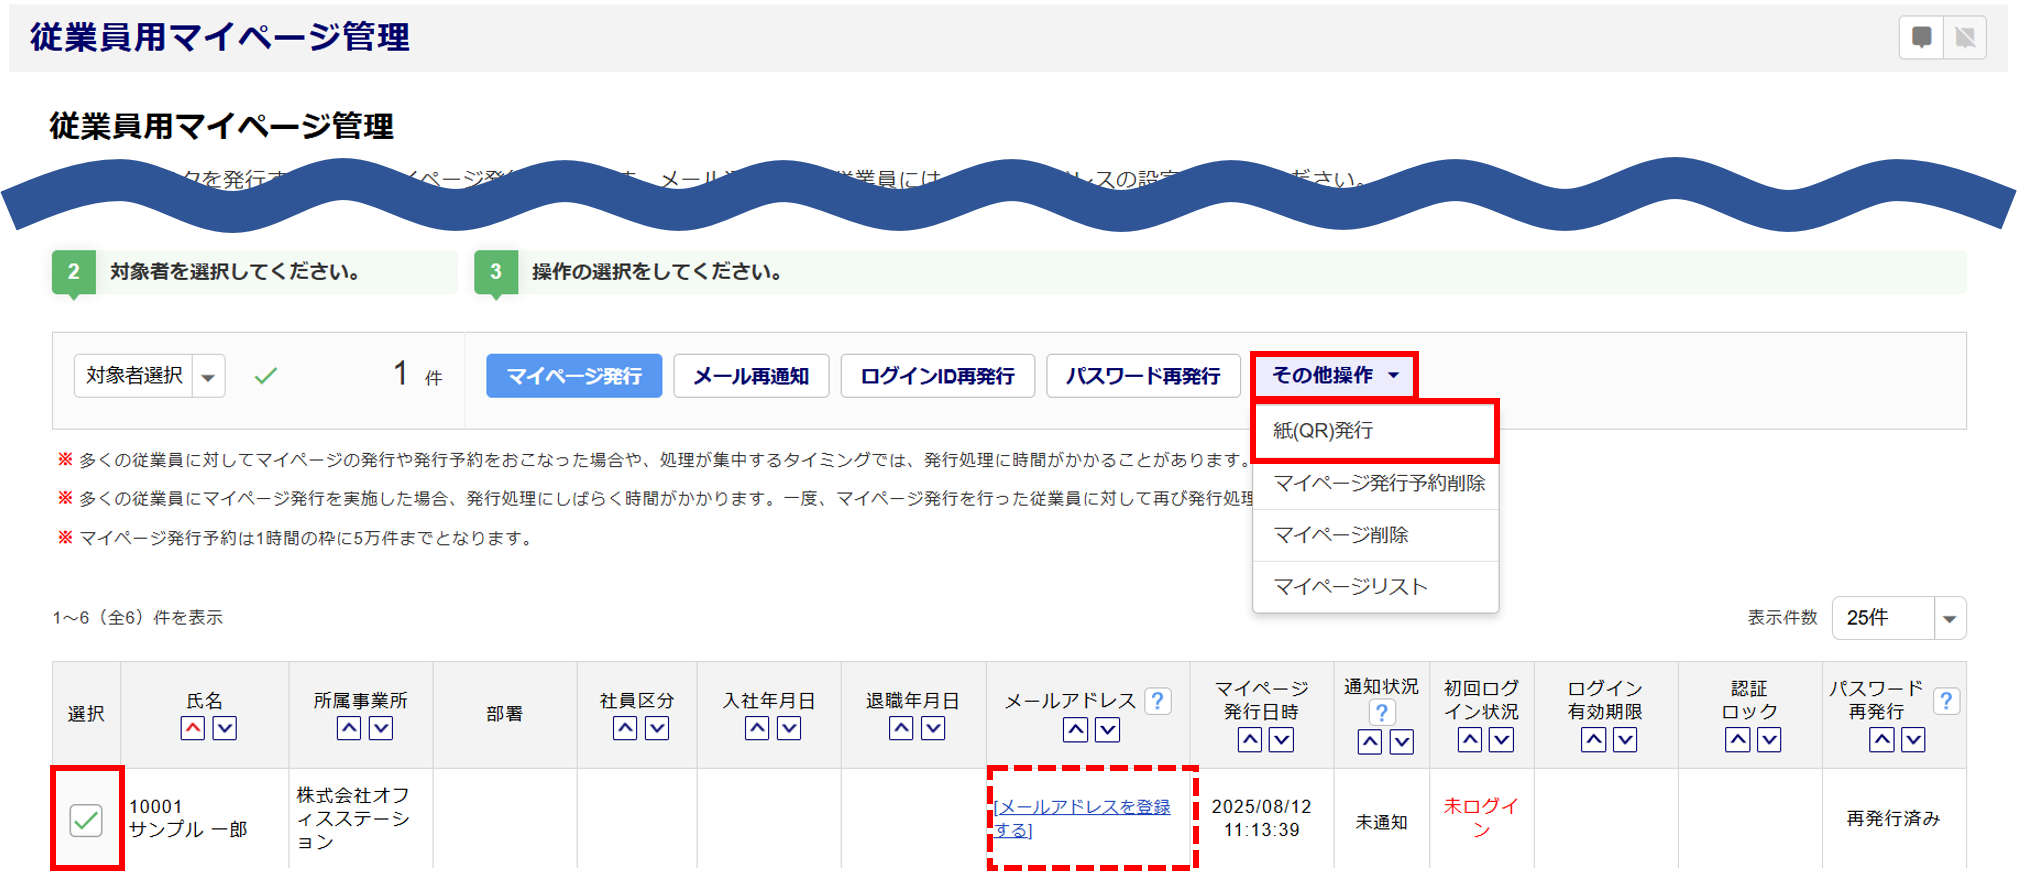Open the 表示件数 25件 dropdown
The width and height of the screenshot is (2017, 871).
click(x=1948, y=618)
